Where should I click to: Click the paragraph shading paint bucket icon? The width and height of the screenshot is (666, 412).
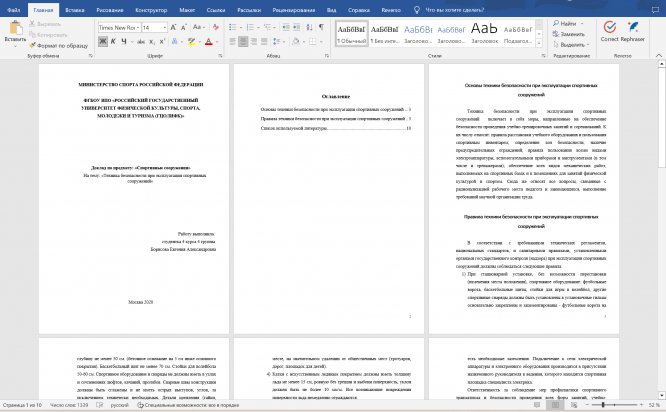tap(296, 42)
